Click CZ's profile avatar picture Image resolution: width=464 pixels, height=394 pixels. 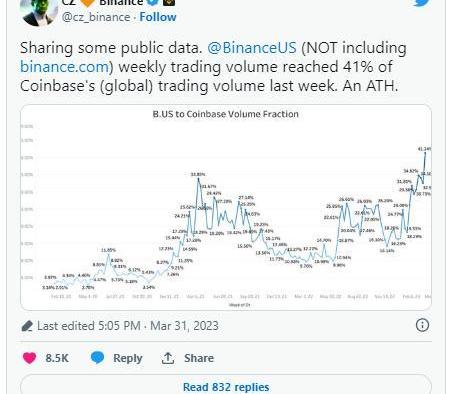(x=39, y=12)
